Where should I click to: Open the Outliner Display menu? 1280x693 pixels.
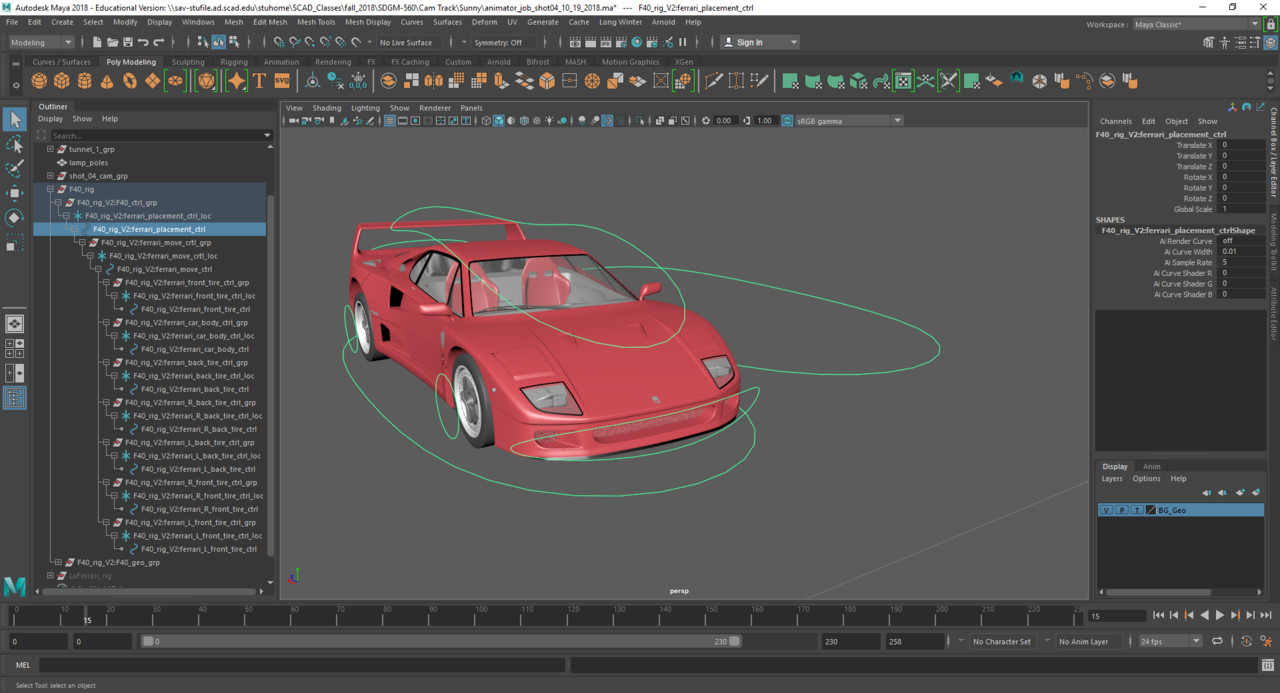tap(50, 119)
